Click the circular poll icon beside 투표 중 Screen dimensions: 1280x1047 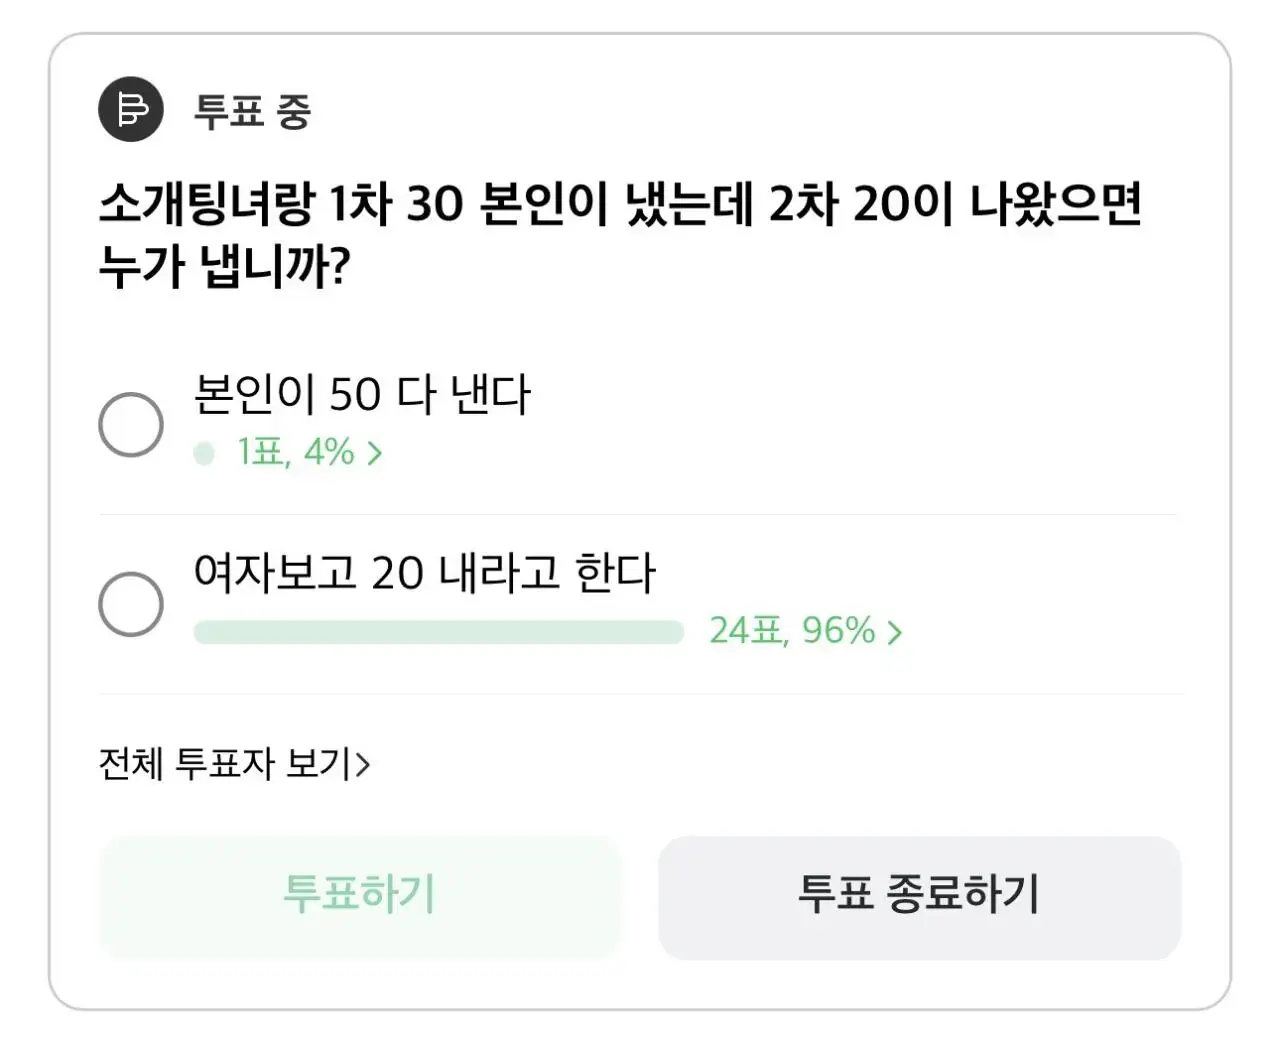click(x=130, y=110)
